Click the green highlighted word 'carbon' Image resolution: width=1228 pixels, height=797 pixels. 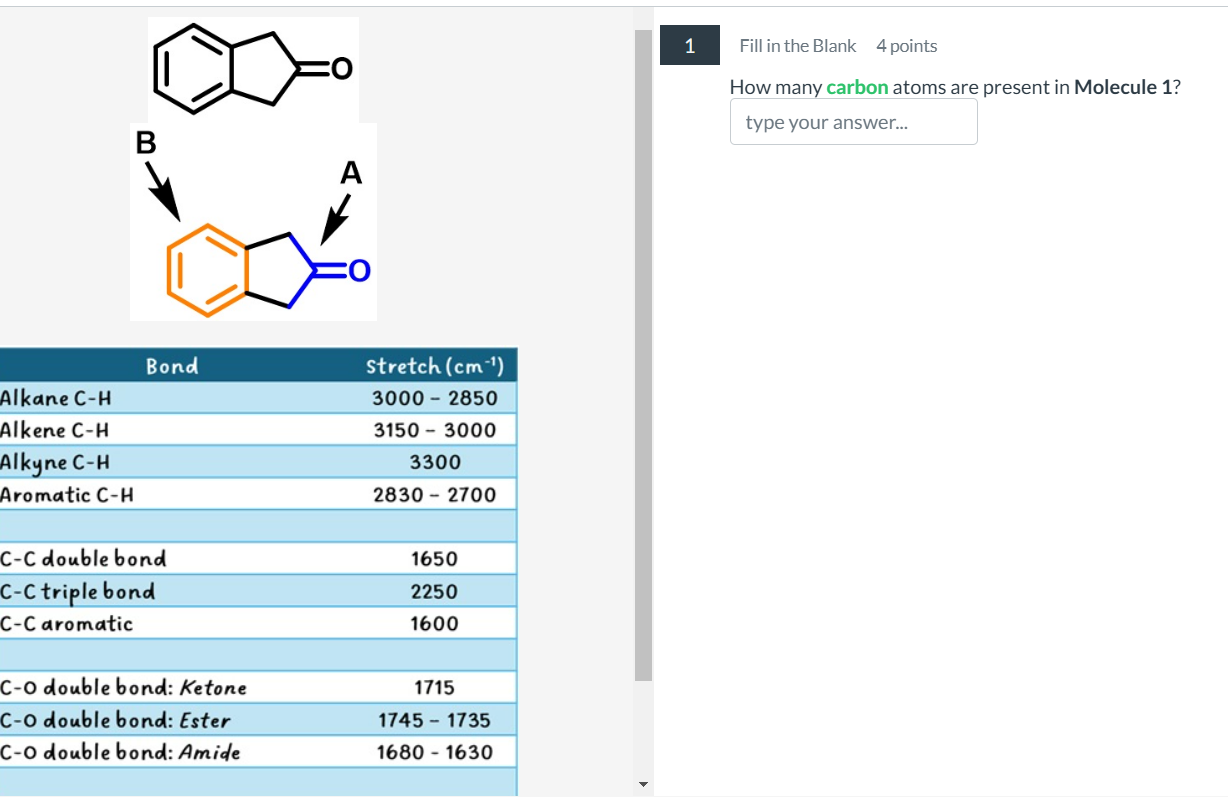(856, 87)
